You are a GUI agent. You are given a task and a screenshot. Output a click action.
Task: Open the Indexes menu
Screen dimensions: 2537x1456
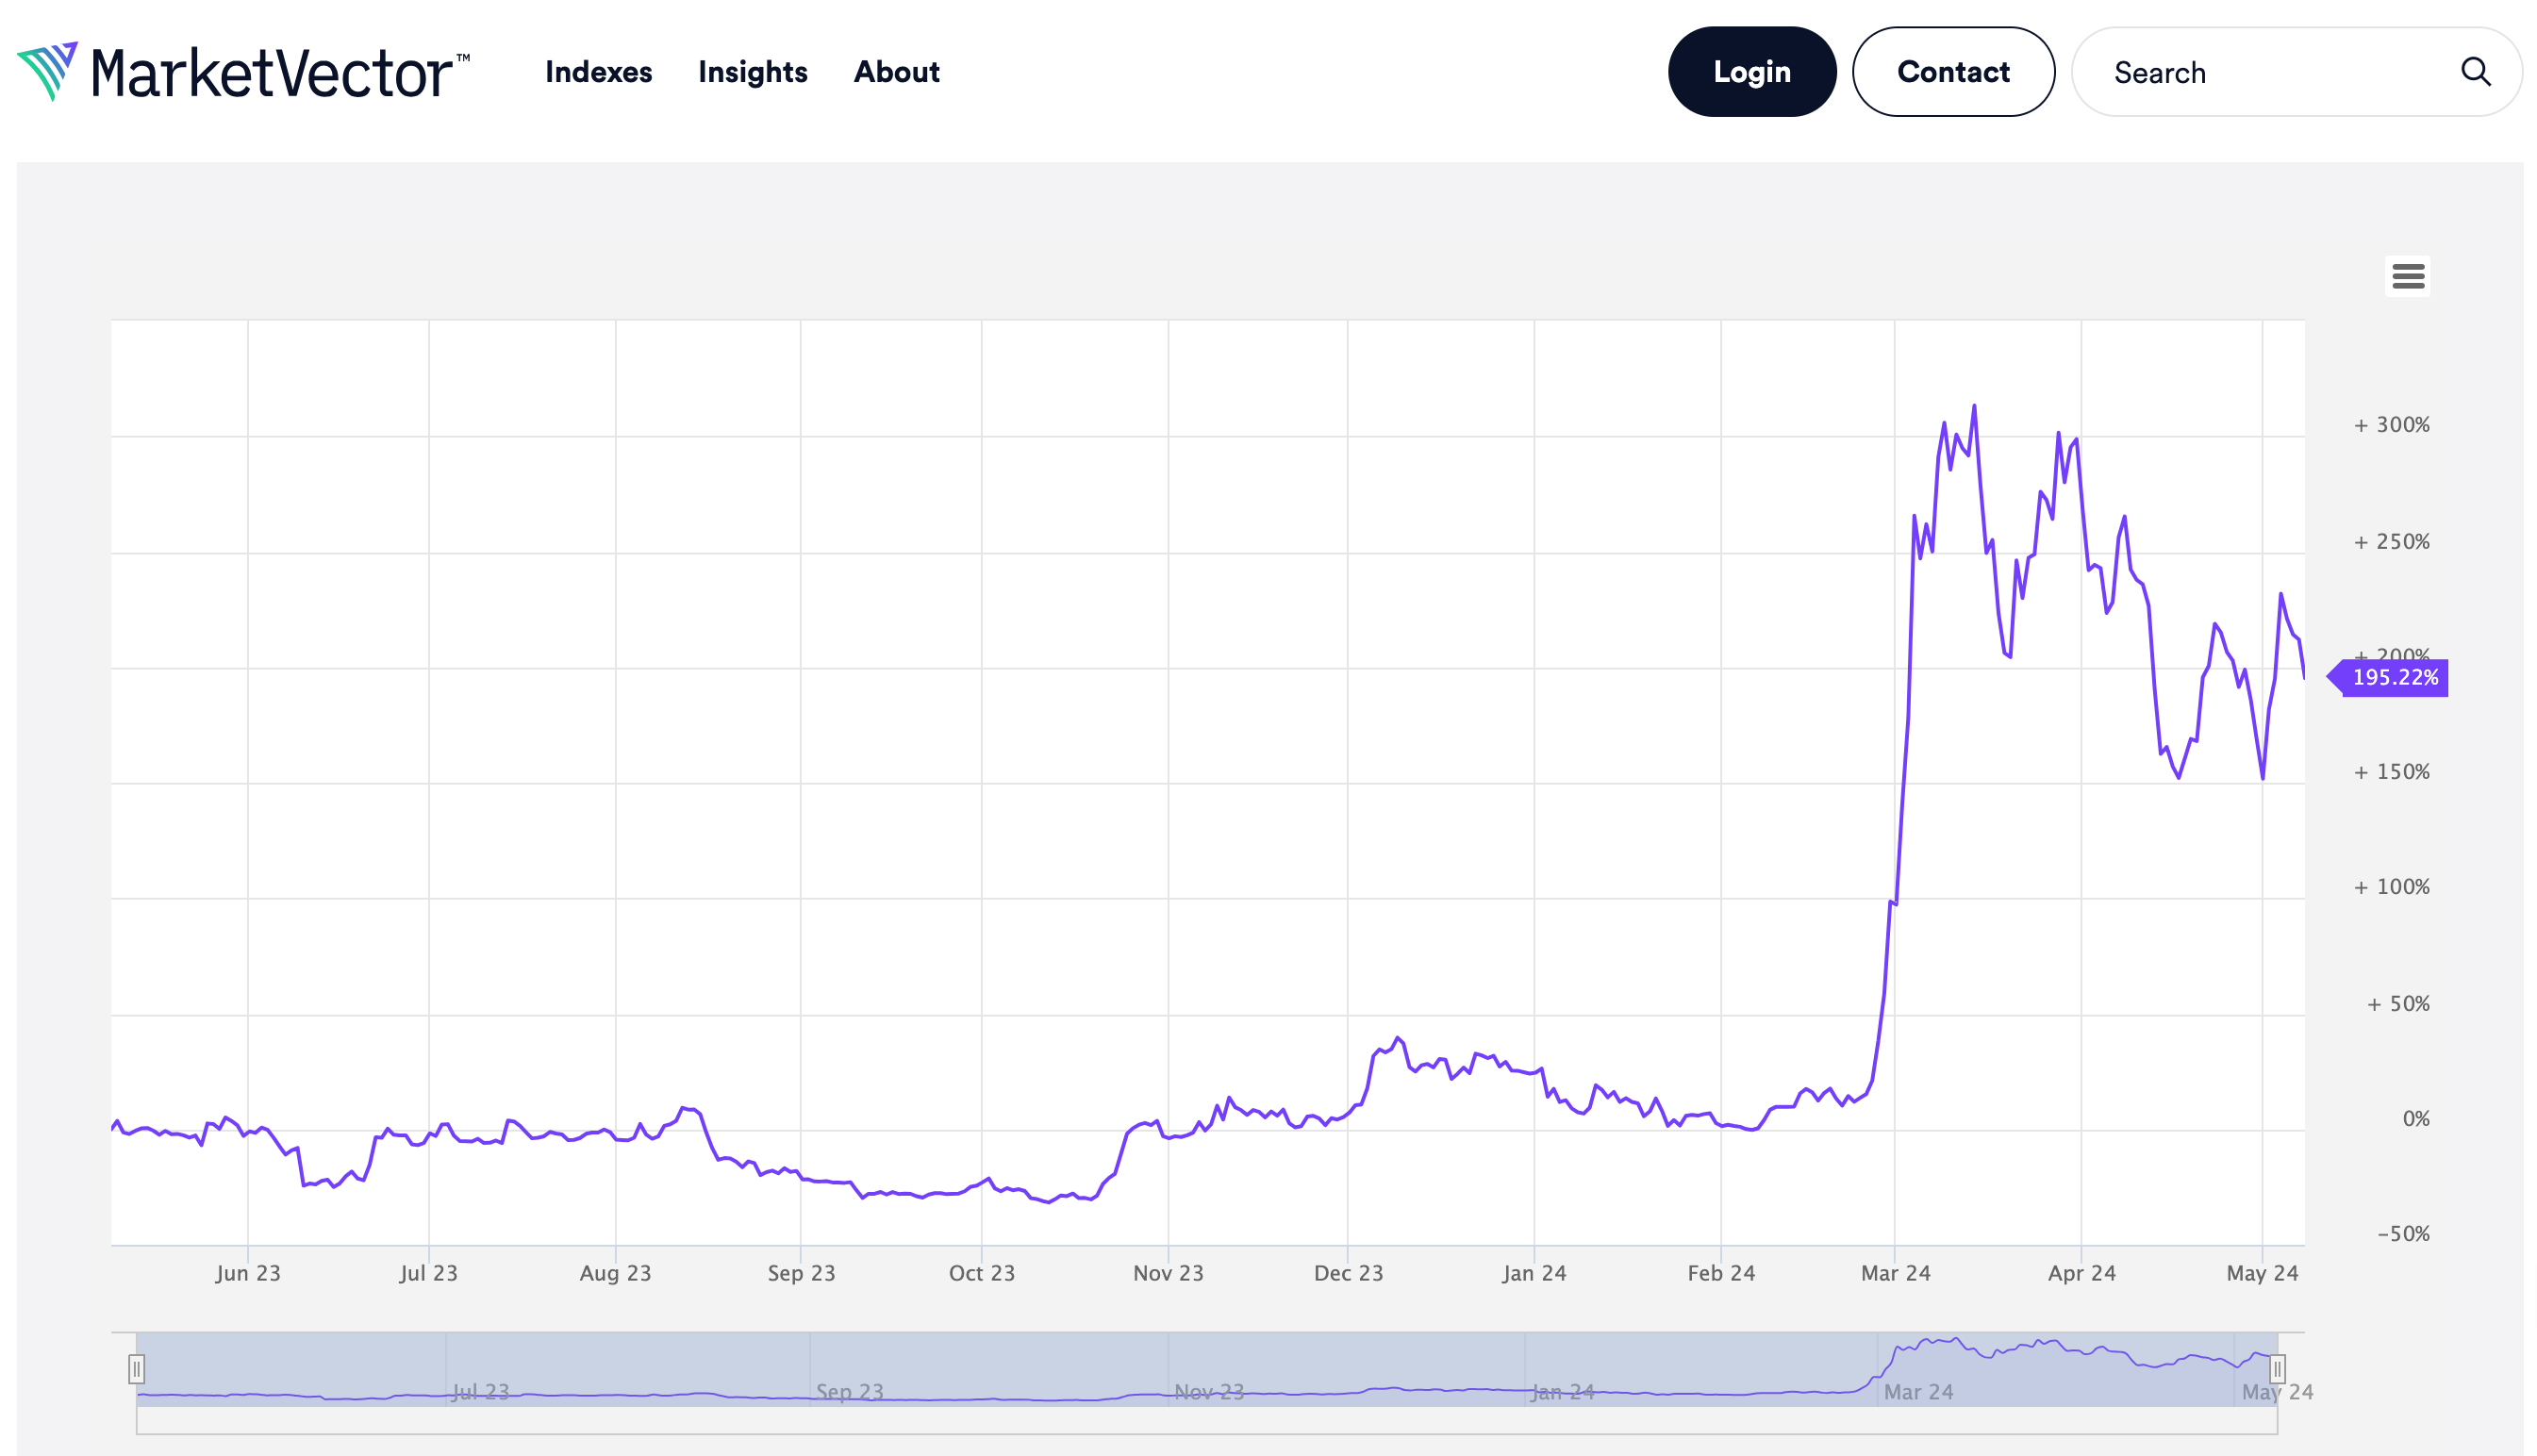(x=598, y=72)
